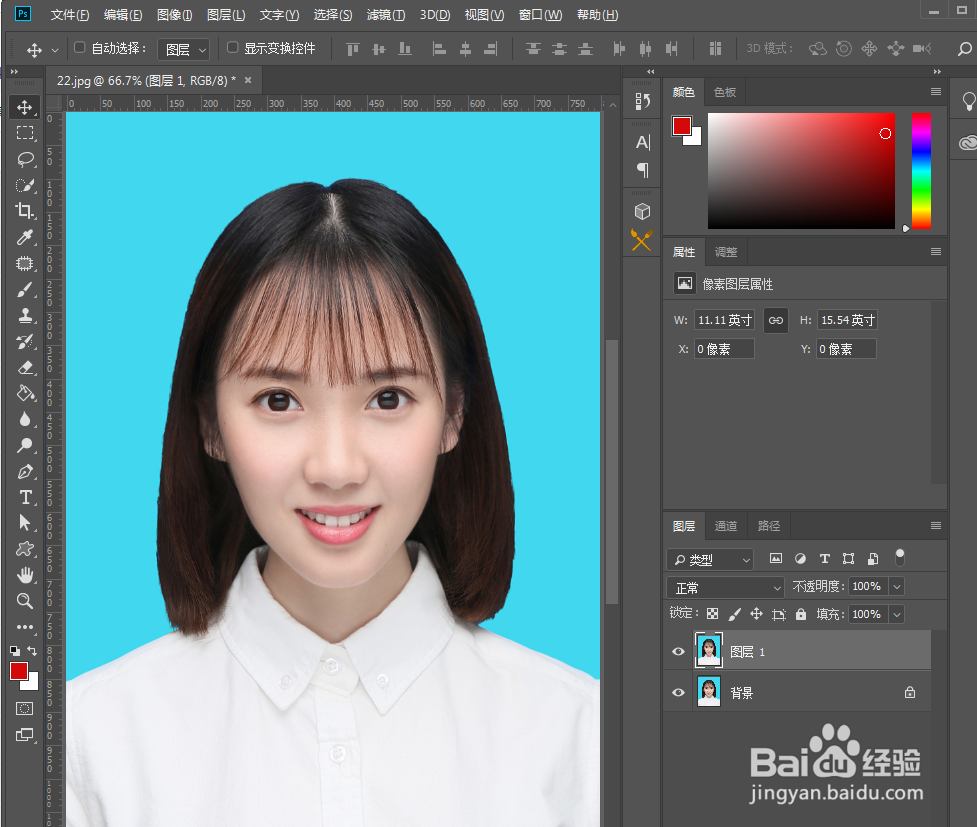
Task: Open the 类型 layer filter dropdown
Action: (710, 560)
